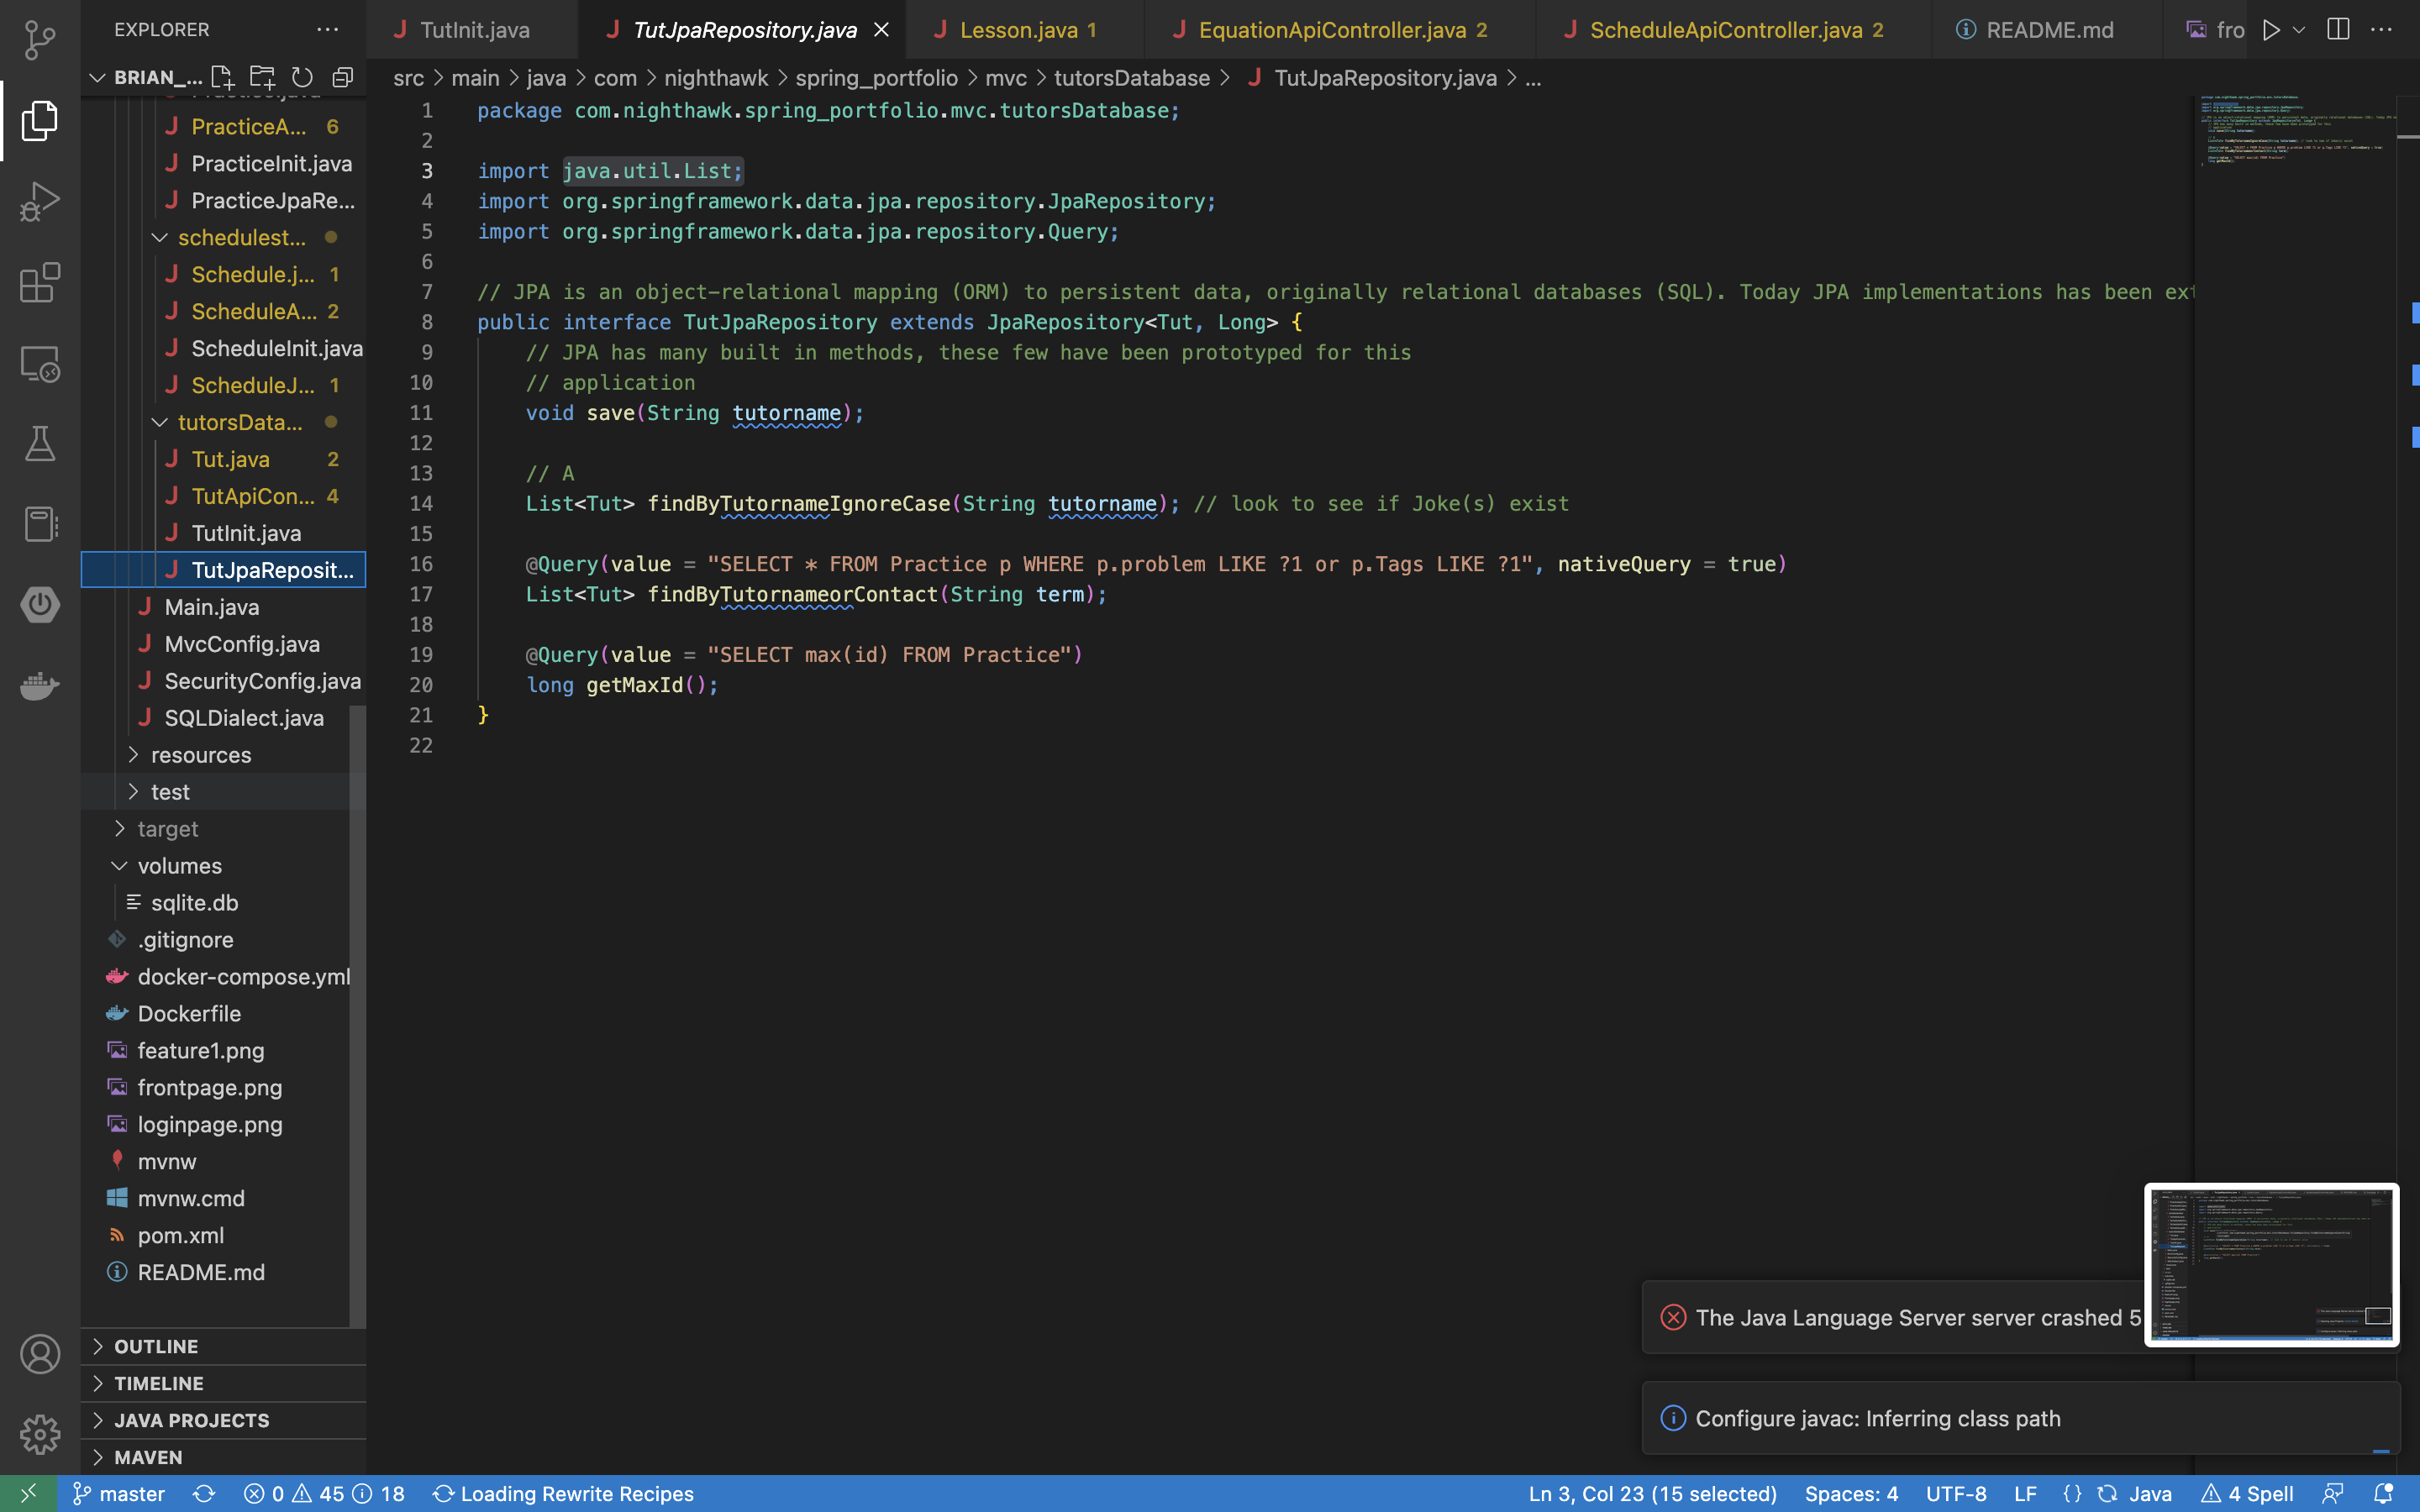Change encoding via UTF-8
Viewport: 2420px width, 1512px height.
tap(1956, 1493)
